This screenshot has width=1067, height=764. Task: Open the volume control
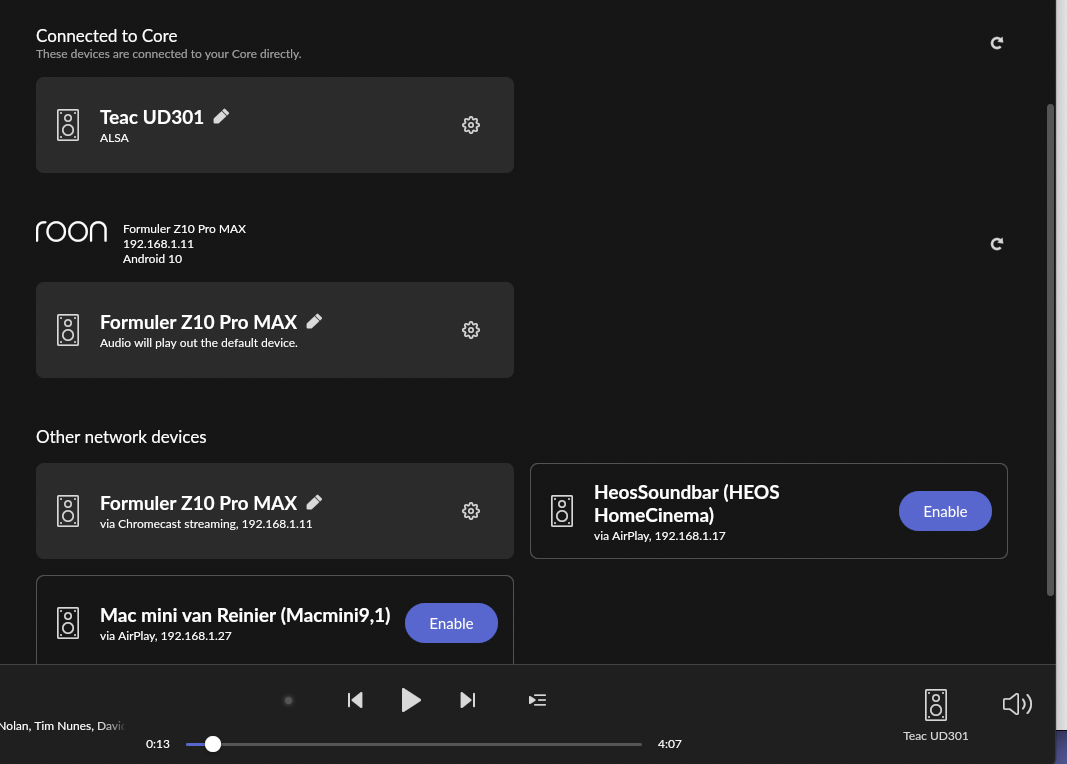point(1017,703)
